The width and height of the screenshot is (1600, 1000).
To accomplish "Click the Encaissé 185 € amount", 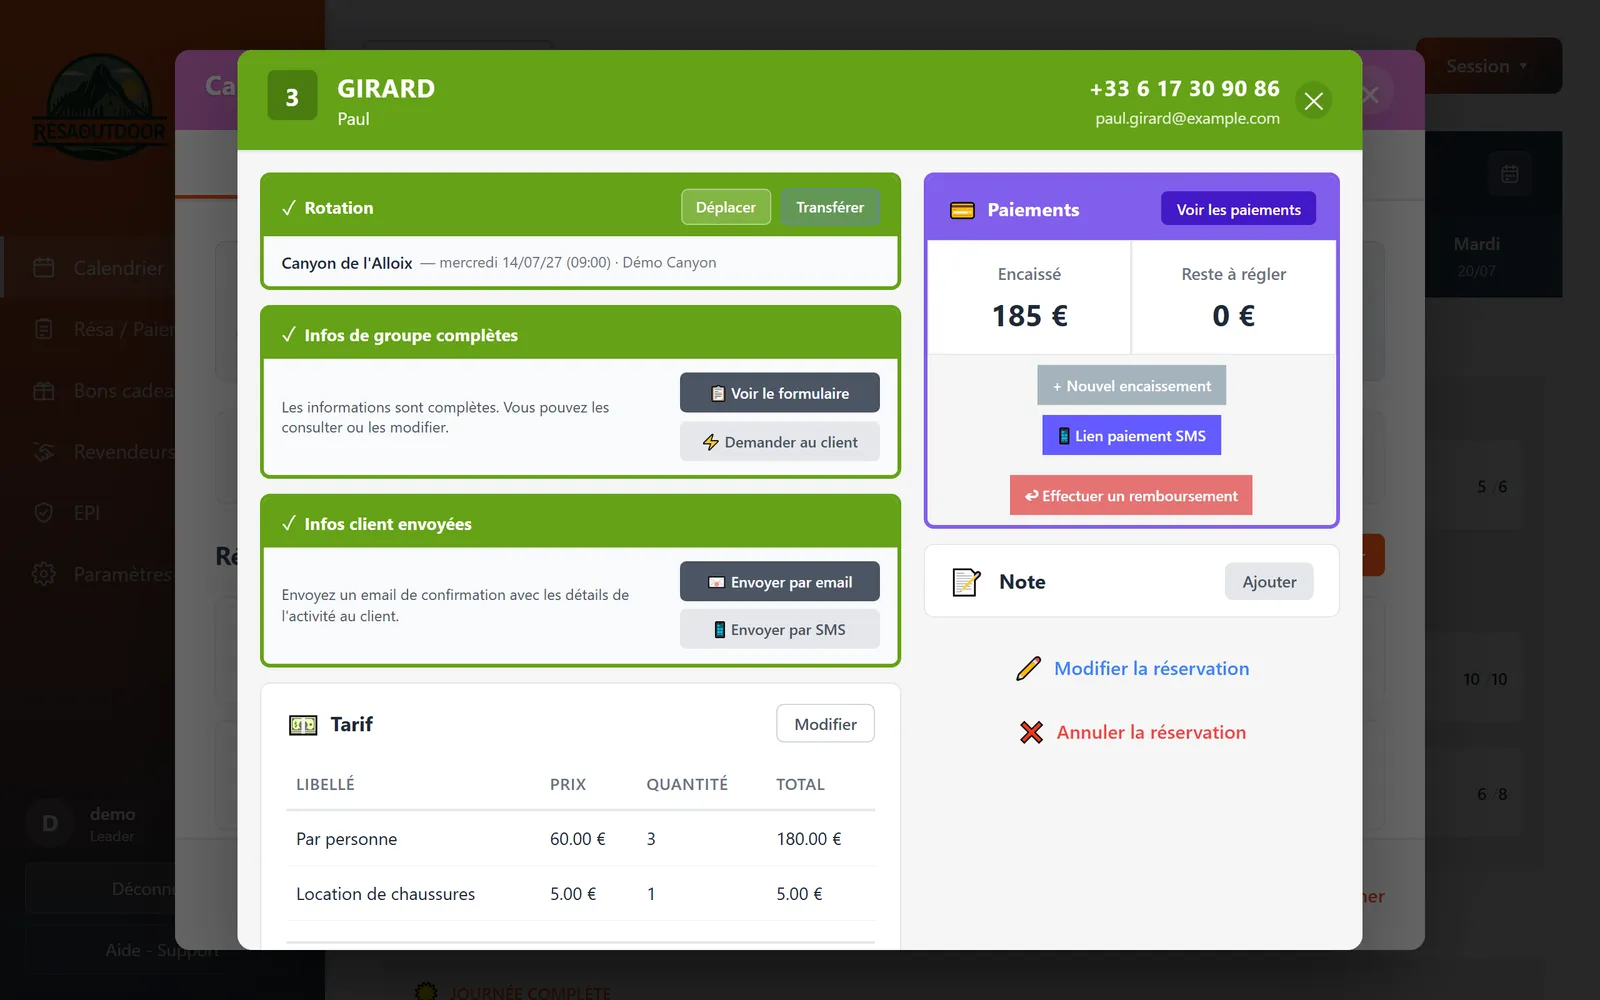I will click(1029, 316).
